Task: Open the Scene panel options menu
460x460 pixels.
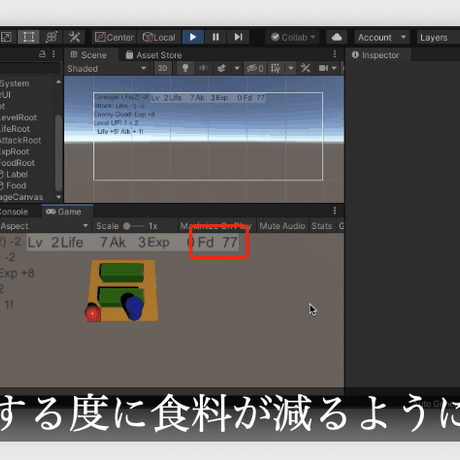Action: pyautogui.click(x=335, y=54)
